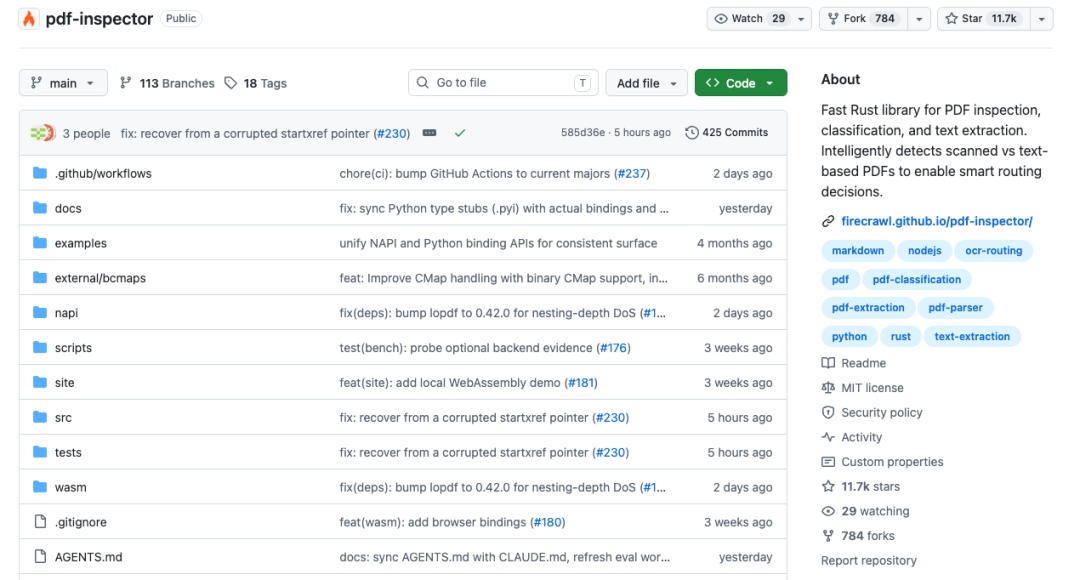This screenshot has width=1080, height=580.
Task: Select the text-extraction topic tag
Action: pos(972,337)
